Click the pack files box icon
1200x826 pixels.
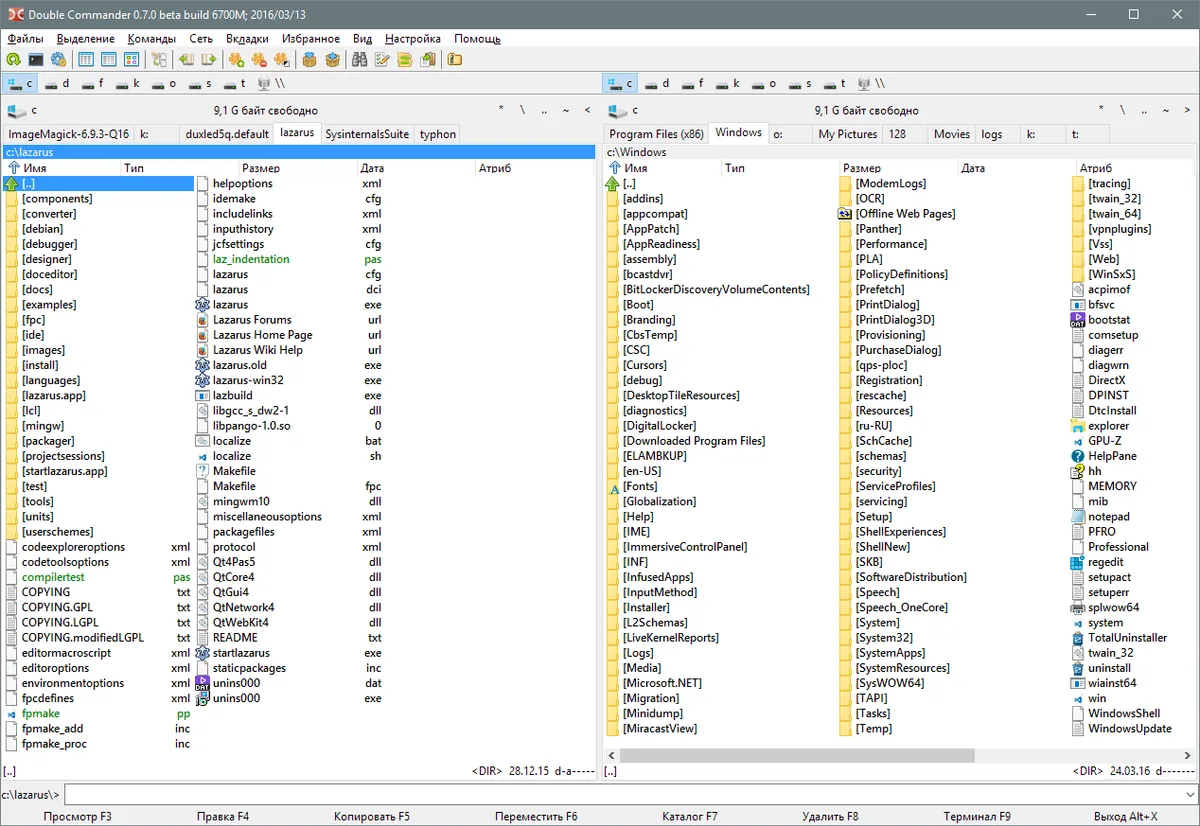coord(310,60)
